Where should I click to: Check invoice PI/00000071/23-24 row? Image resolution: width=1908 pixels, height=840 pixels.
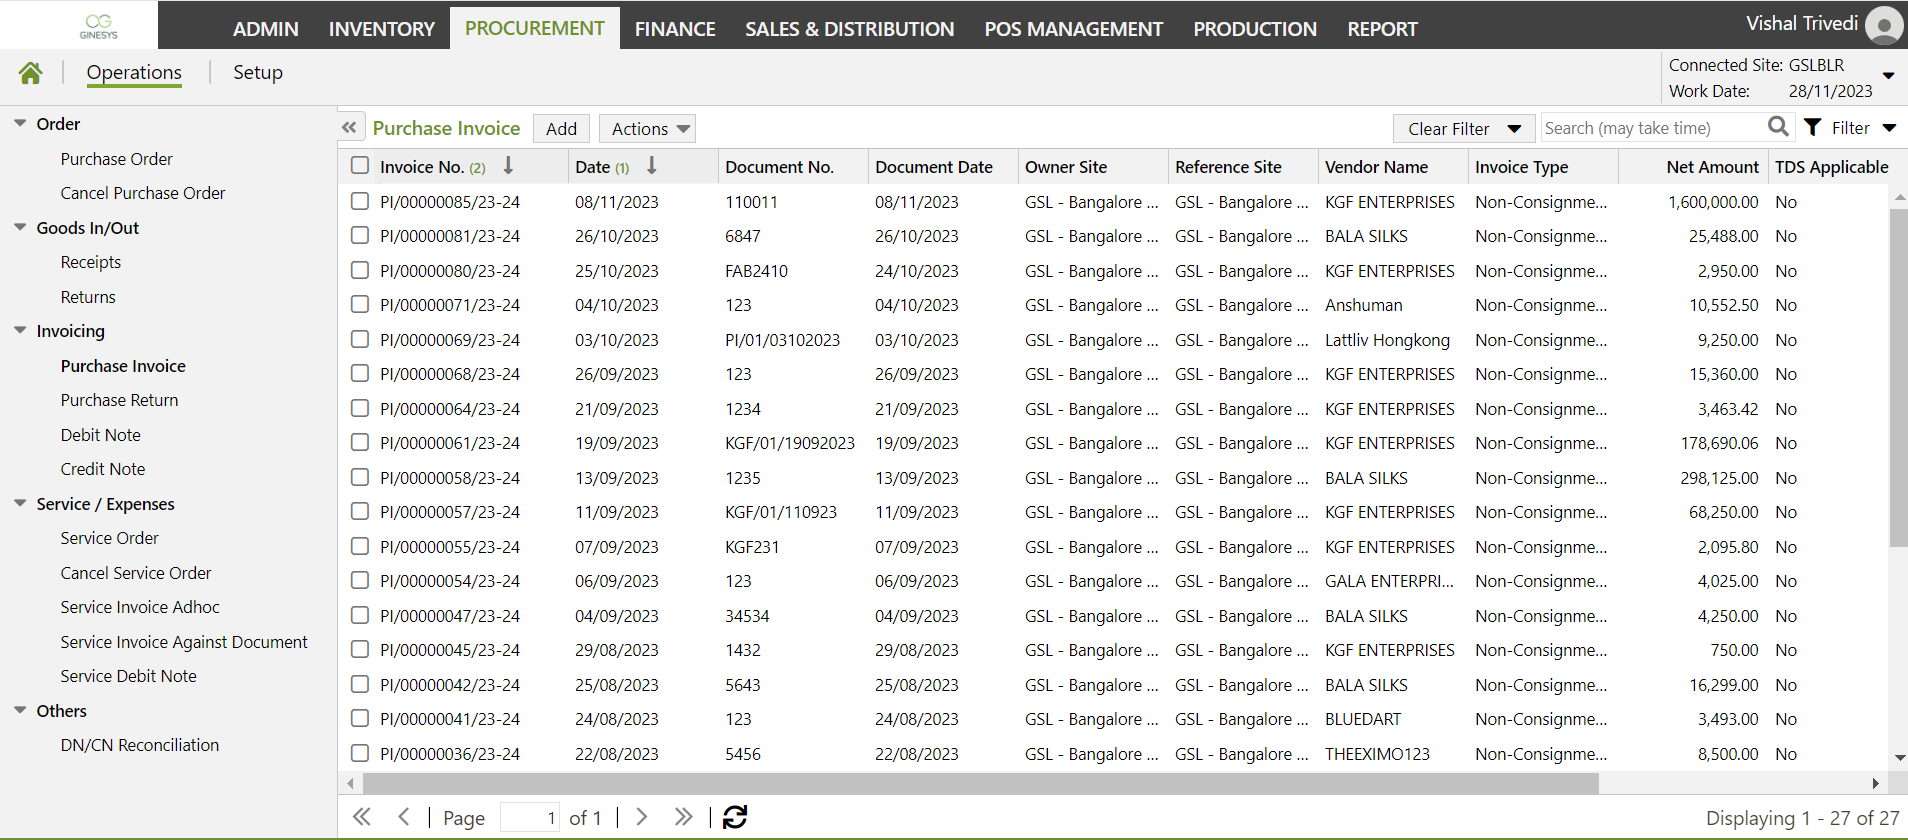click(360, 305)
